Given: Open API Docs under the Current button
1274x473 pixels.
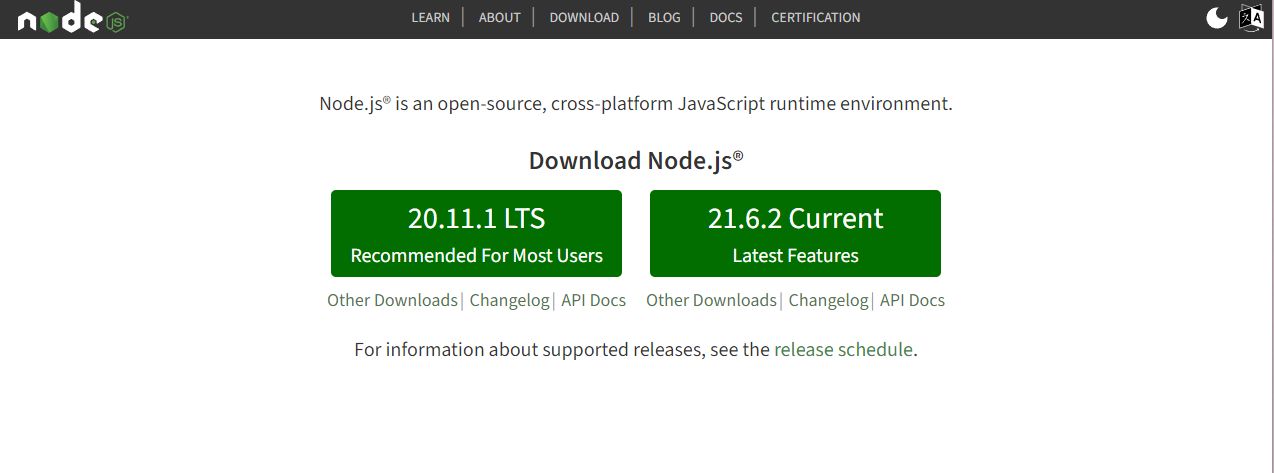Looking at the screenshot, I should pos(912,300).
